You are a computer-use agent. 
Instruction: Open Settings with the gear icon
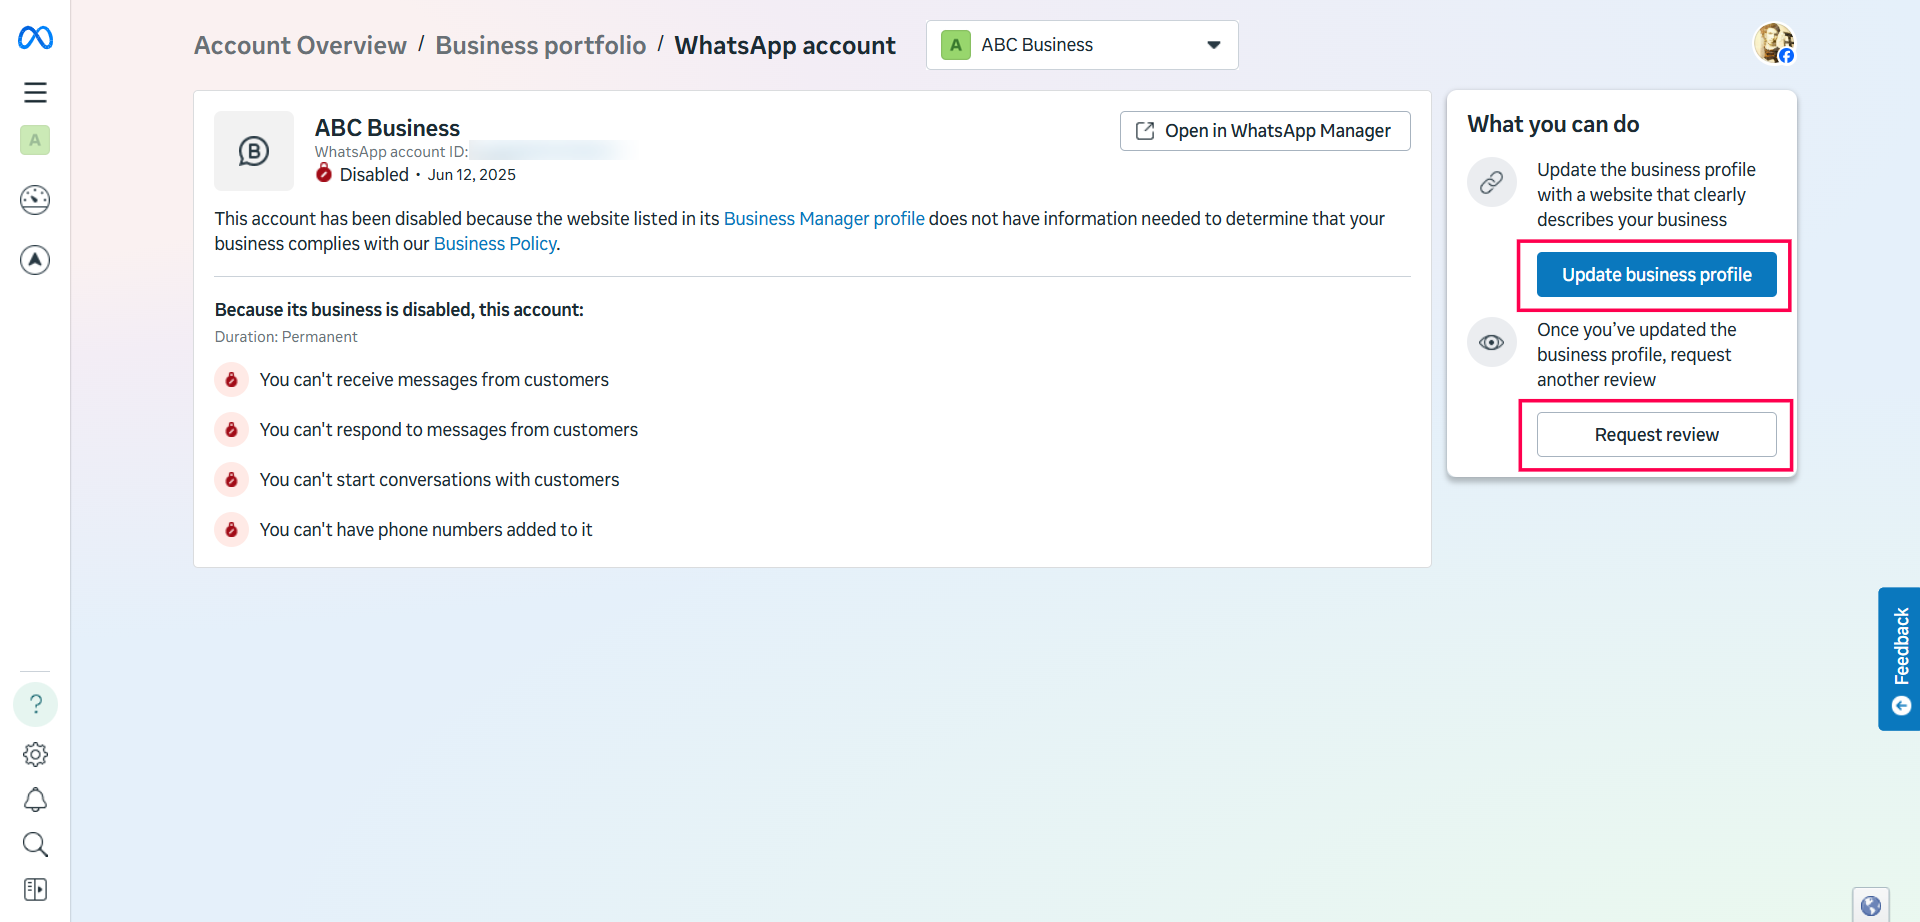pyautogui.click(x=35, y=754)
